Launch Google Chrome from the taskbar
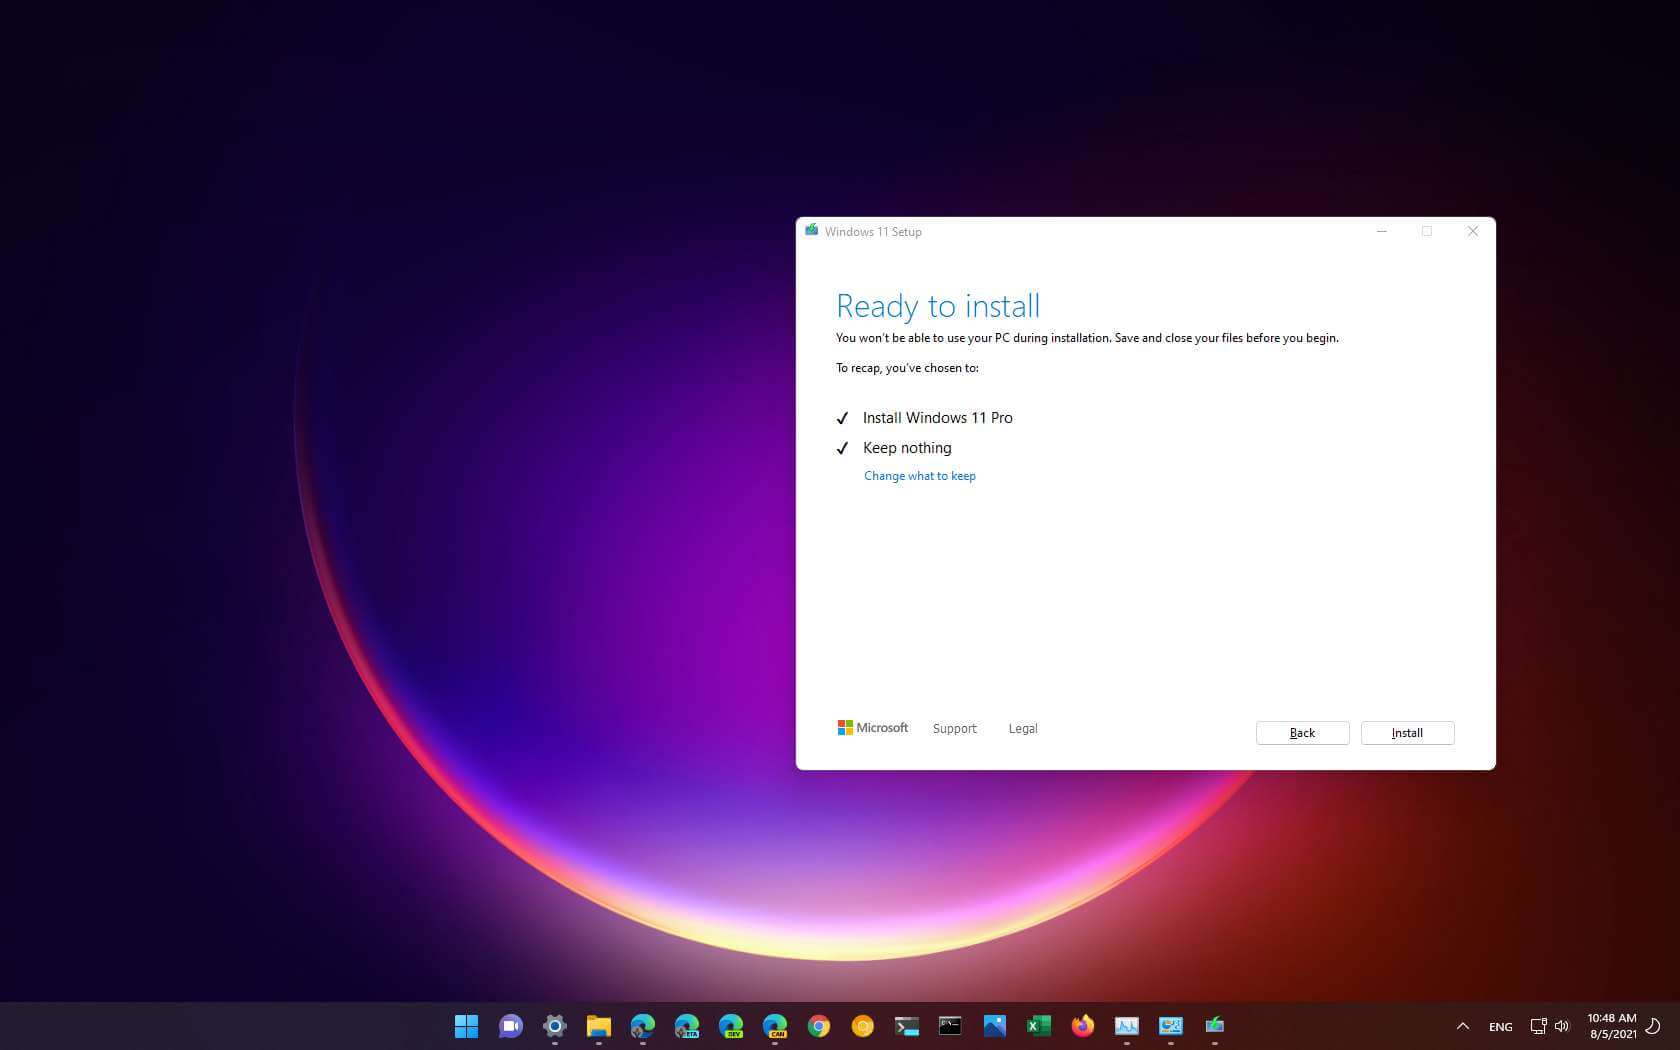Image resolution: width=1680 pixels, height=1050 pixels. 820,1026
